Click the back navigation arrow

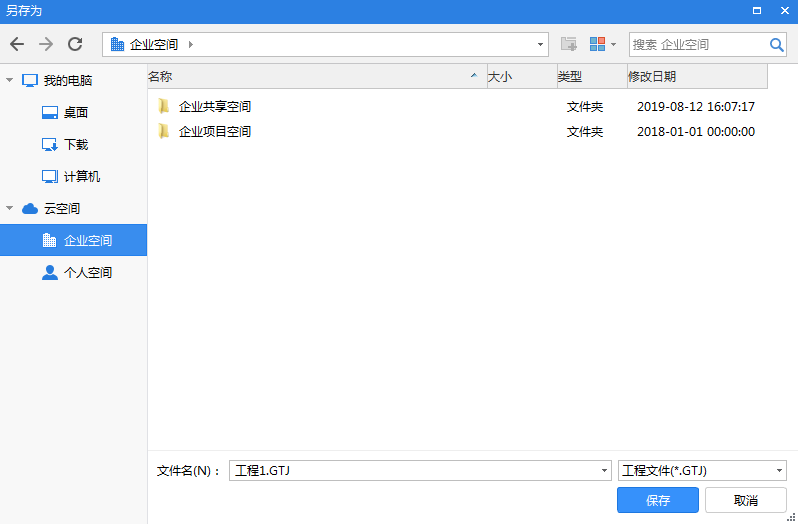click(x=16, y=44)
